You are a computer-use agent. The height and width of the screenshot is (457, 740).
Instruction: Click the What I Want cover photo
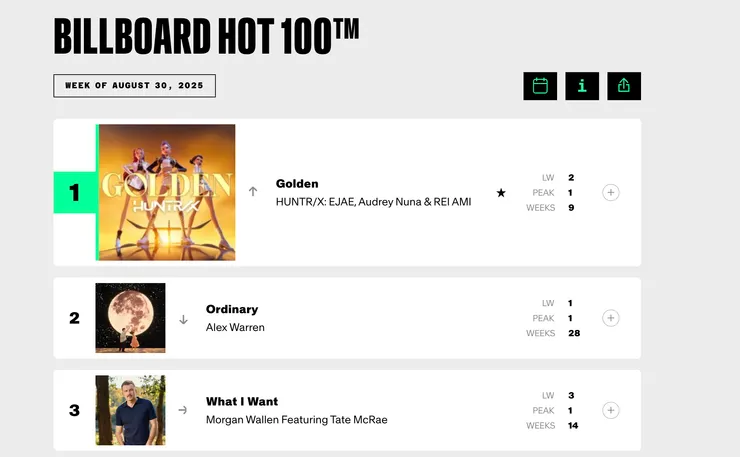coord(130,410)
